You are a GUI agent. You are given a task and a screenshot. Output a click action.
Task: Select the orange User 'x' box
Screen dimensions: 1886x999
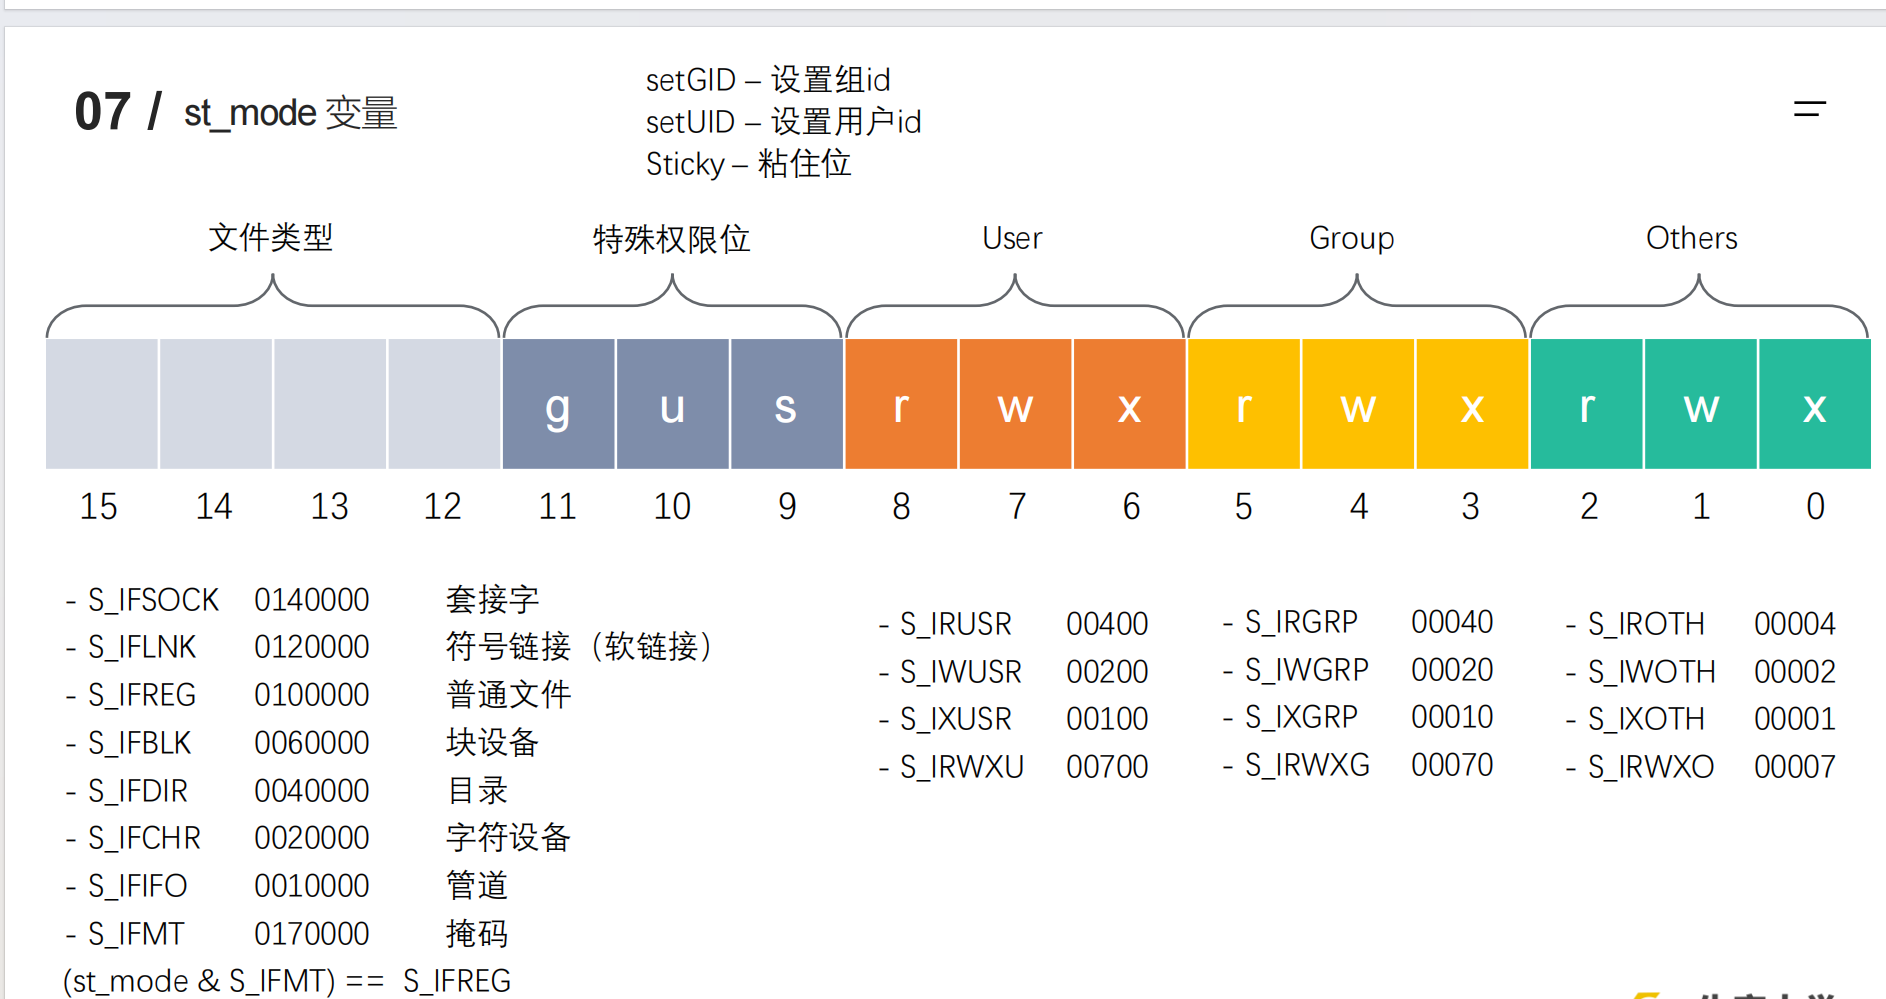(1130, 404)
